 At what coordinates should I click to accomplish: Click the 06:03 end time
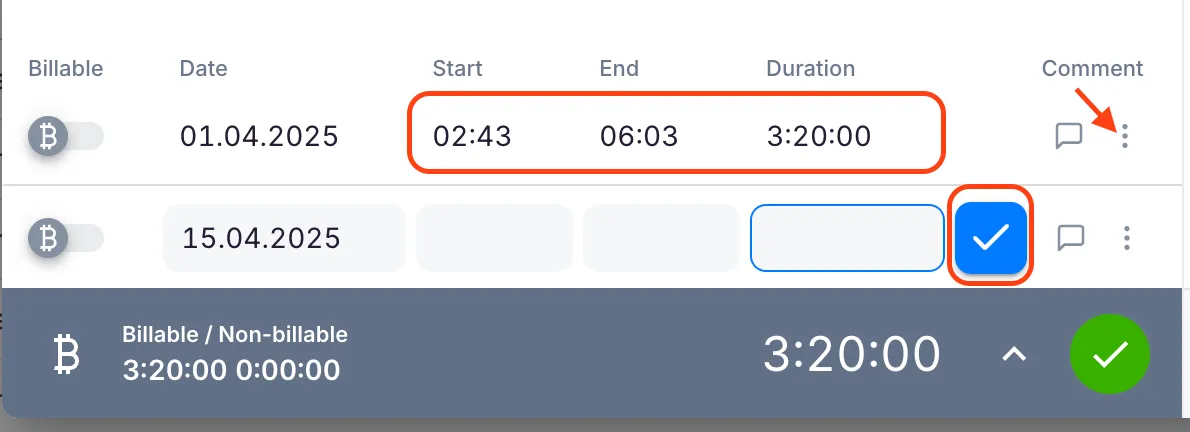[639, 136]
